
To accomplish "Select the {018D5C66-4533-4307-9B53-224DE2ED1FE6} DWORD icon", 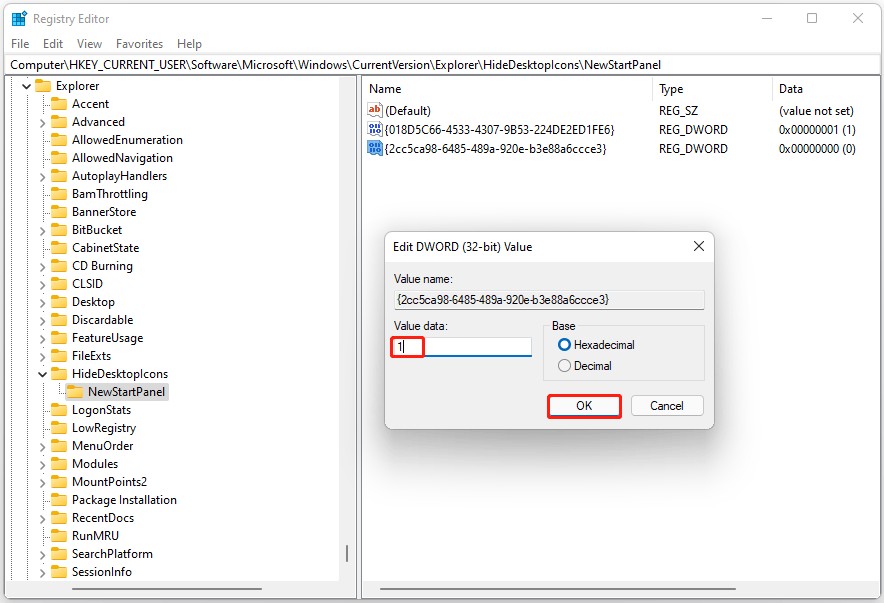I will [x=374, y=129].
